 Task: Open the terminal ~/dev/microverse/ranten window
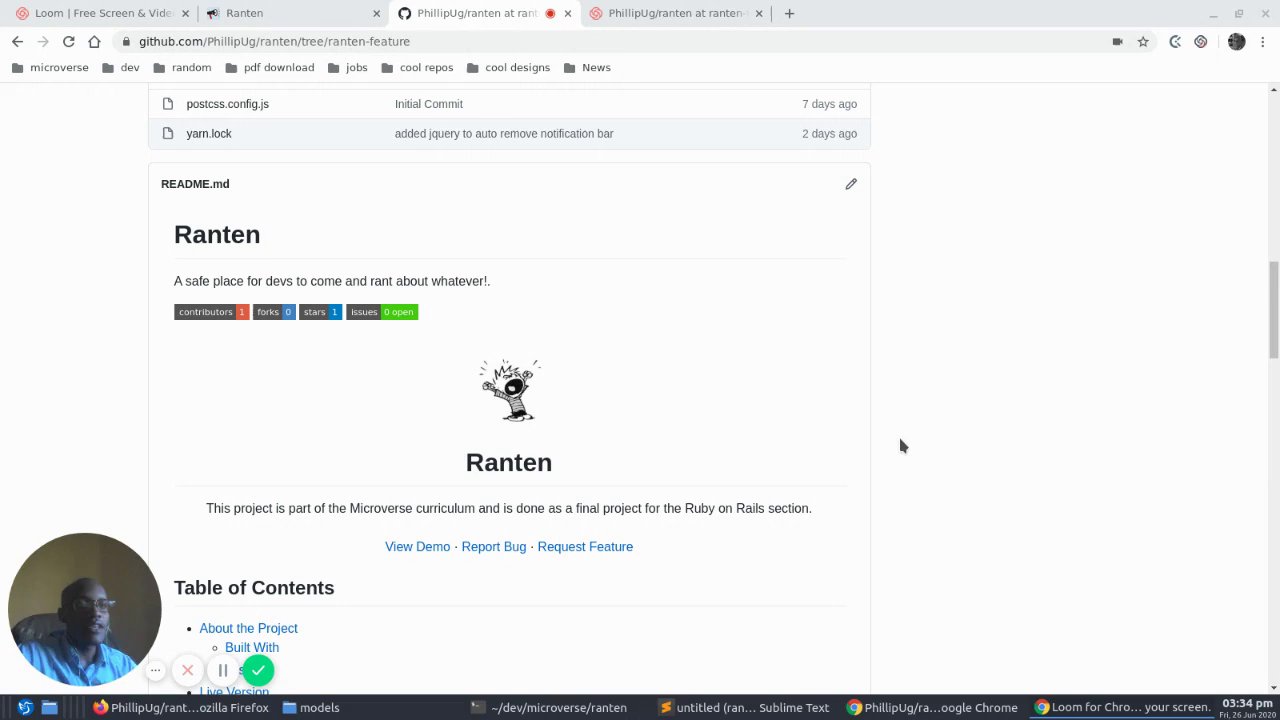(x=549, y=707)
